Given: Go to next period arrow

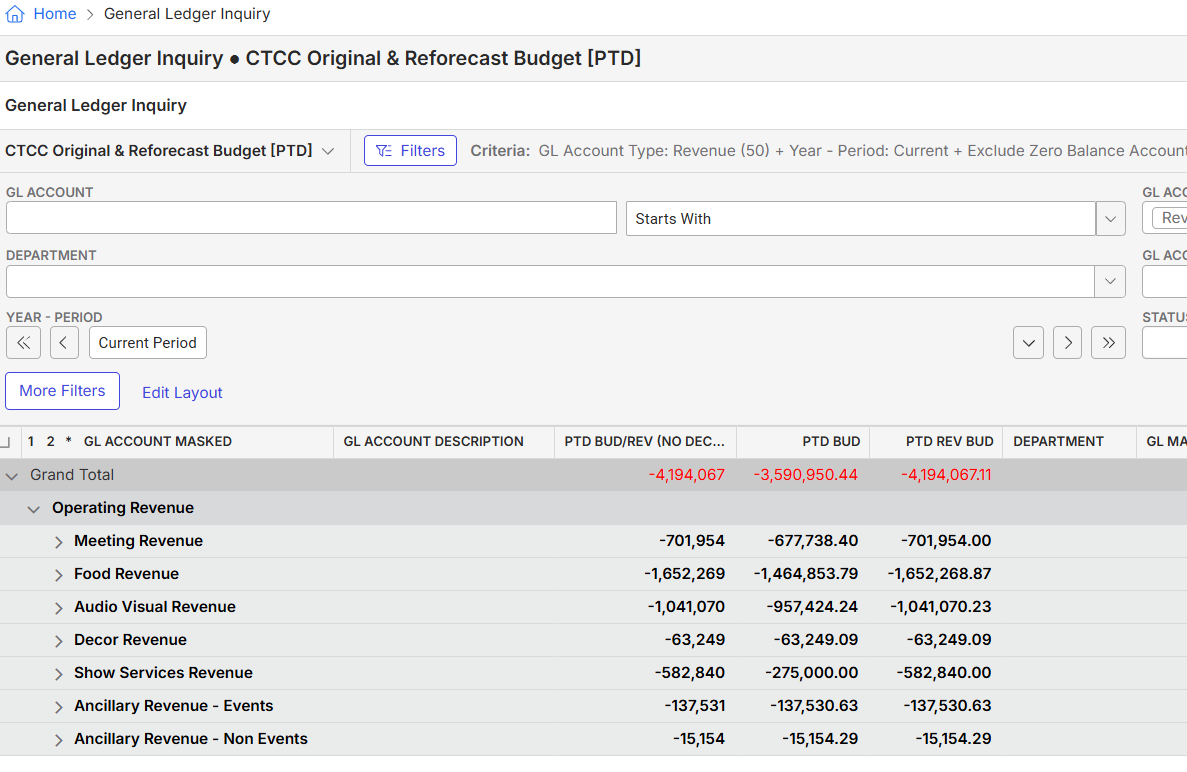Looking at the screenshot, I should [1067, 343].
